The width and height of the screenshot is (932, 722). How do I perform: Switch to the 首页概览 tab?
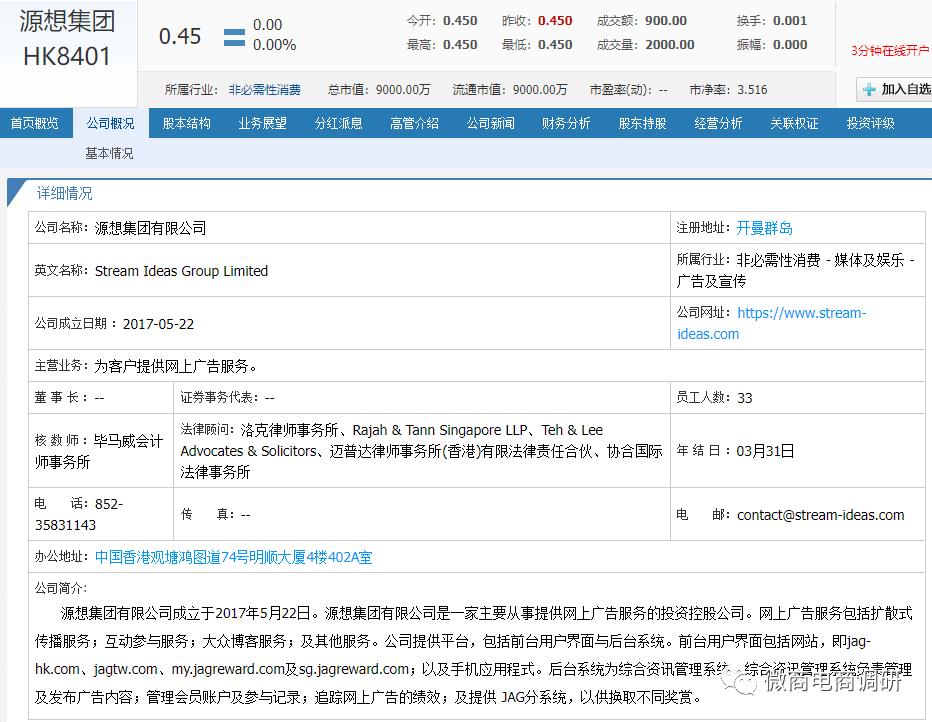(36, 122)
